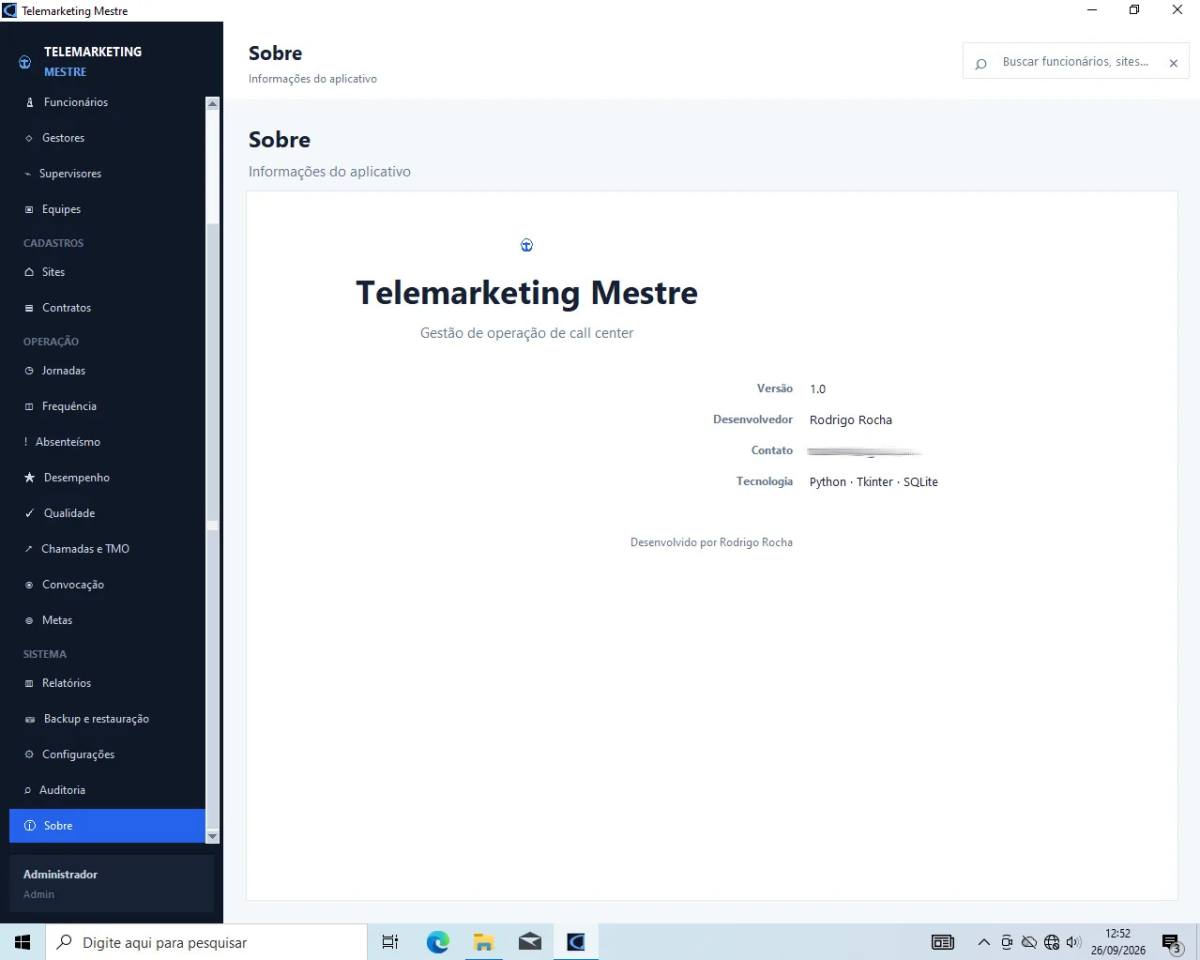Click the Gestores diamond icon
1200x960 pixels.
[x=29, y=138]
